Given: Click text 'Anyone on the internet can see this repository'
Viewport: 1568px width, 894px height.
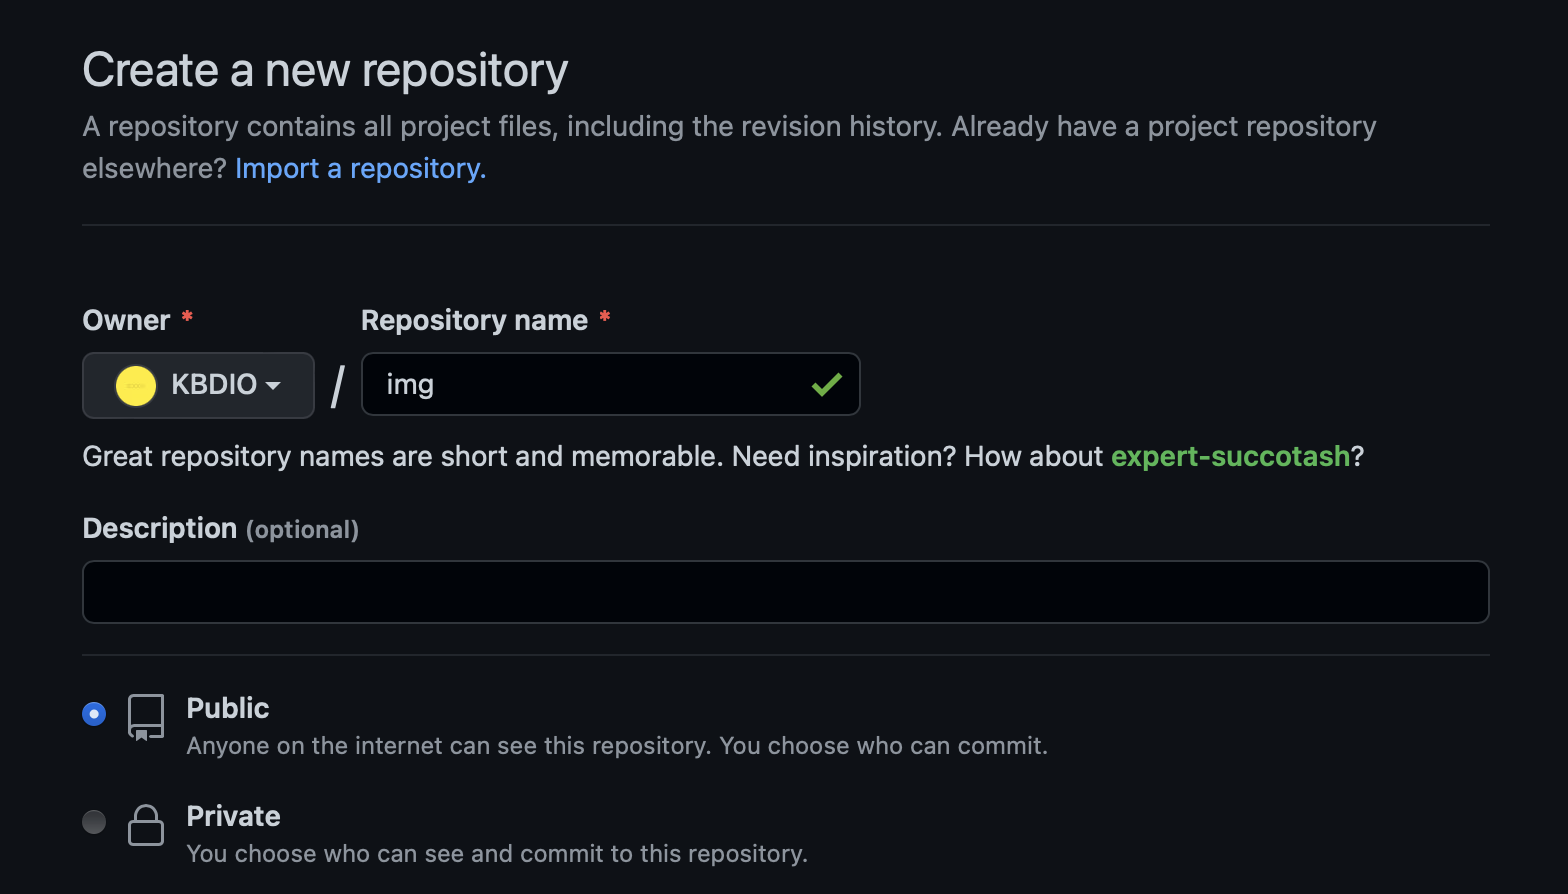Looking at the screenshot, I should pos(449,746).
